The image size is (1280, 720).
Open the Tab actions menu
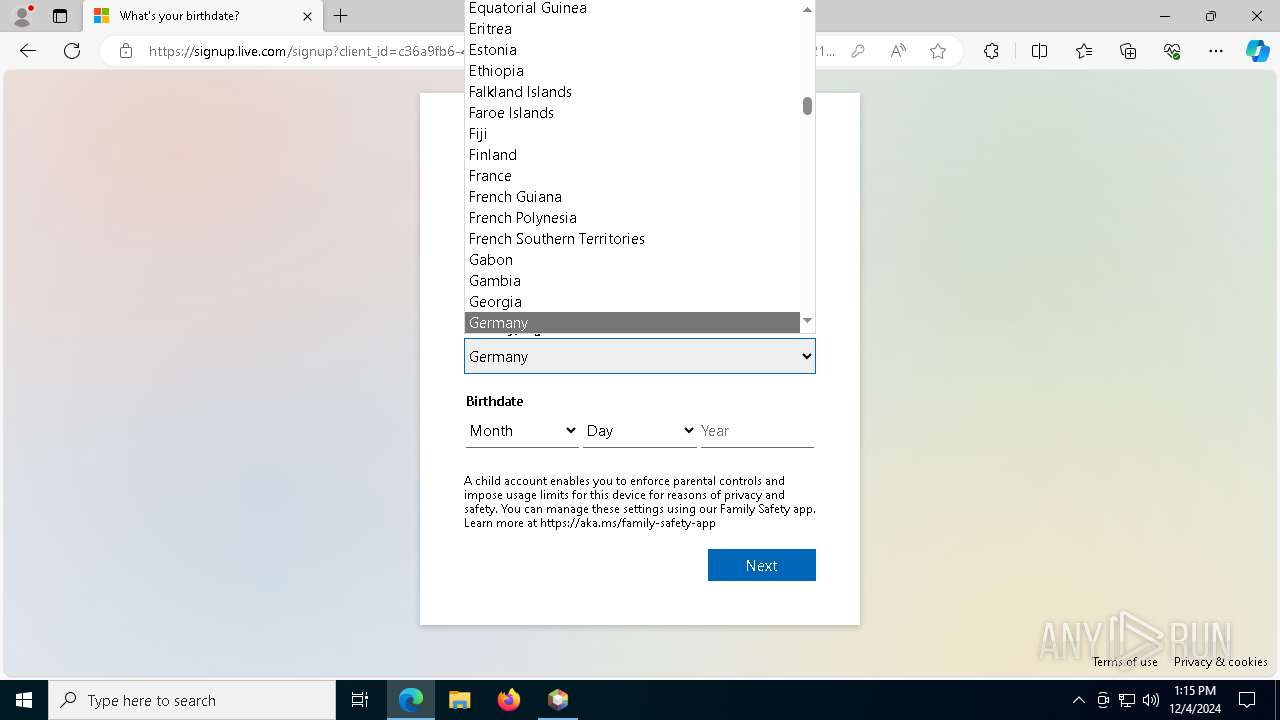tap(60, 16)
